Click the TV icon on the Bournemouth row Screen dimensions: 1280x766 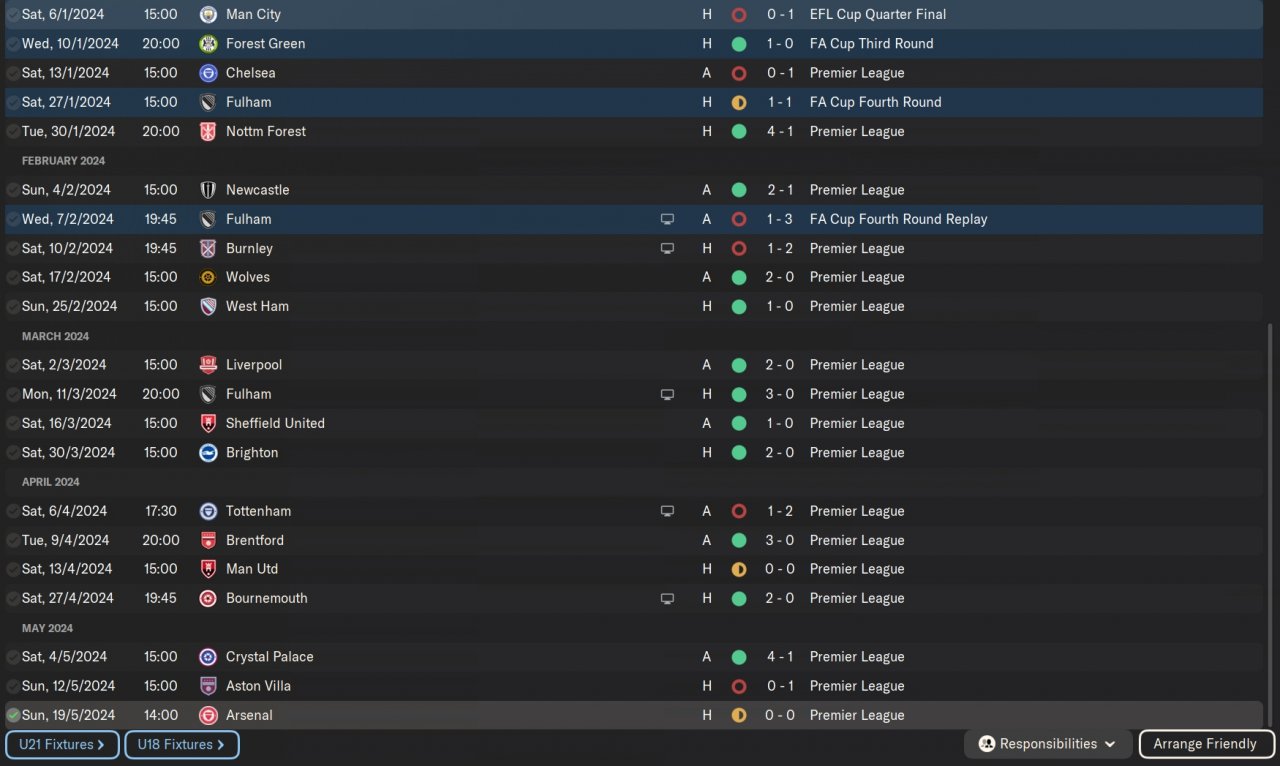click(x=667, y=598)
